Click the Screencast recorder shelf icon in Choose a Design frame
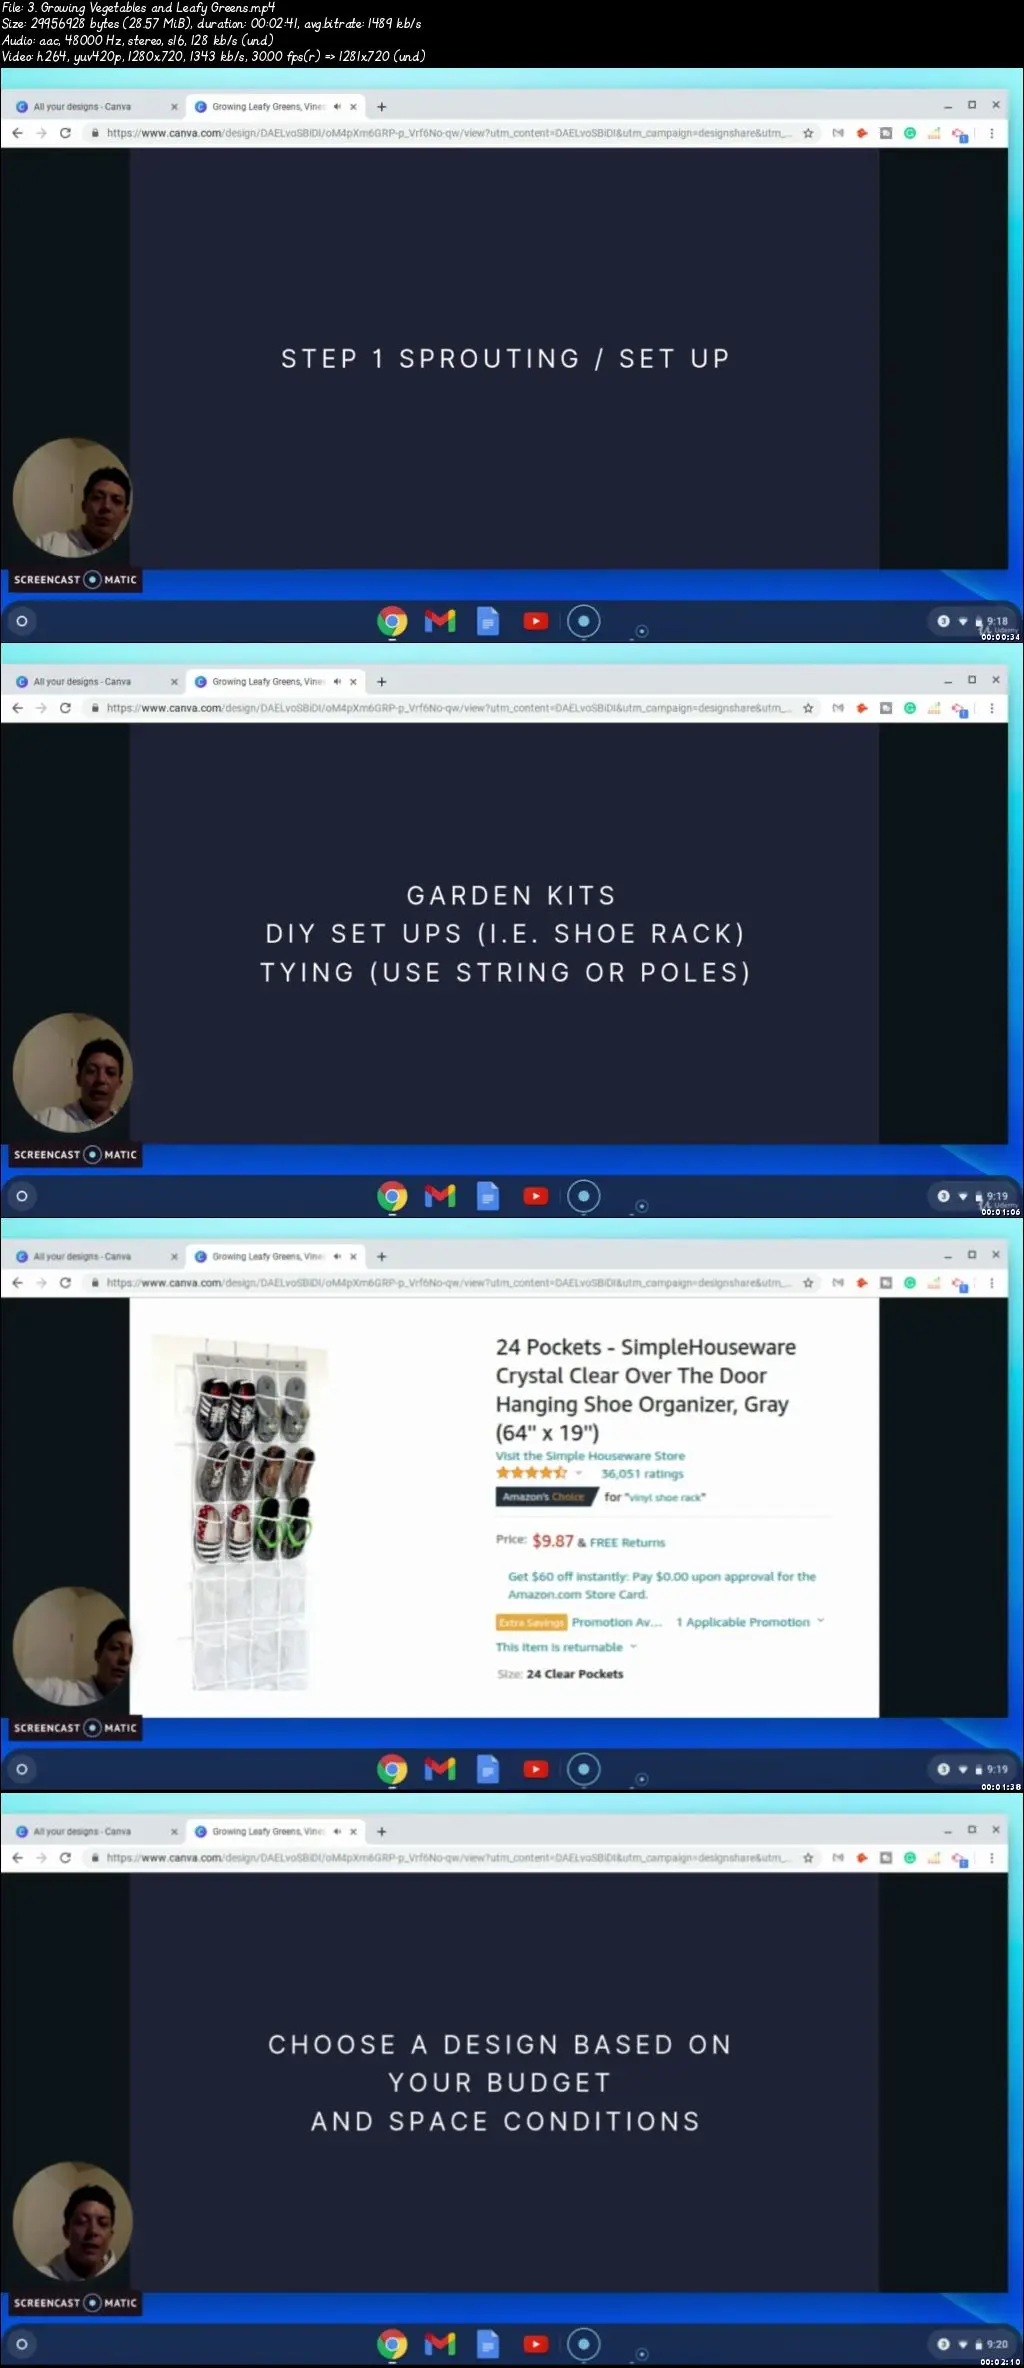 [584, 2344]
